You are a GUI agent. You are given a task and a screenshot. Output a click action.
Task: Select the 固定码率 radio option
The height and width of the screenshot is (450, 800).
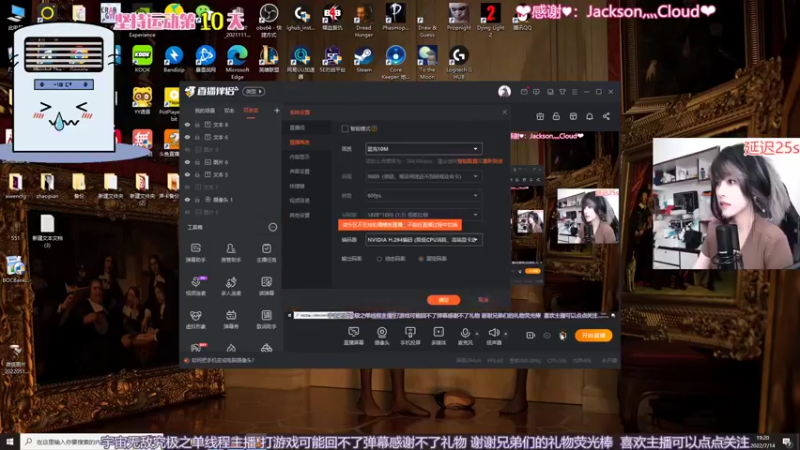(421, 259)
